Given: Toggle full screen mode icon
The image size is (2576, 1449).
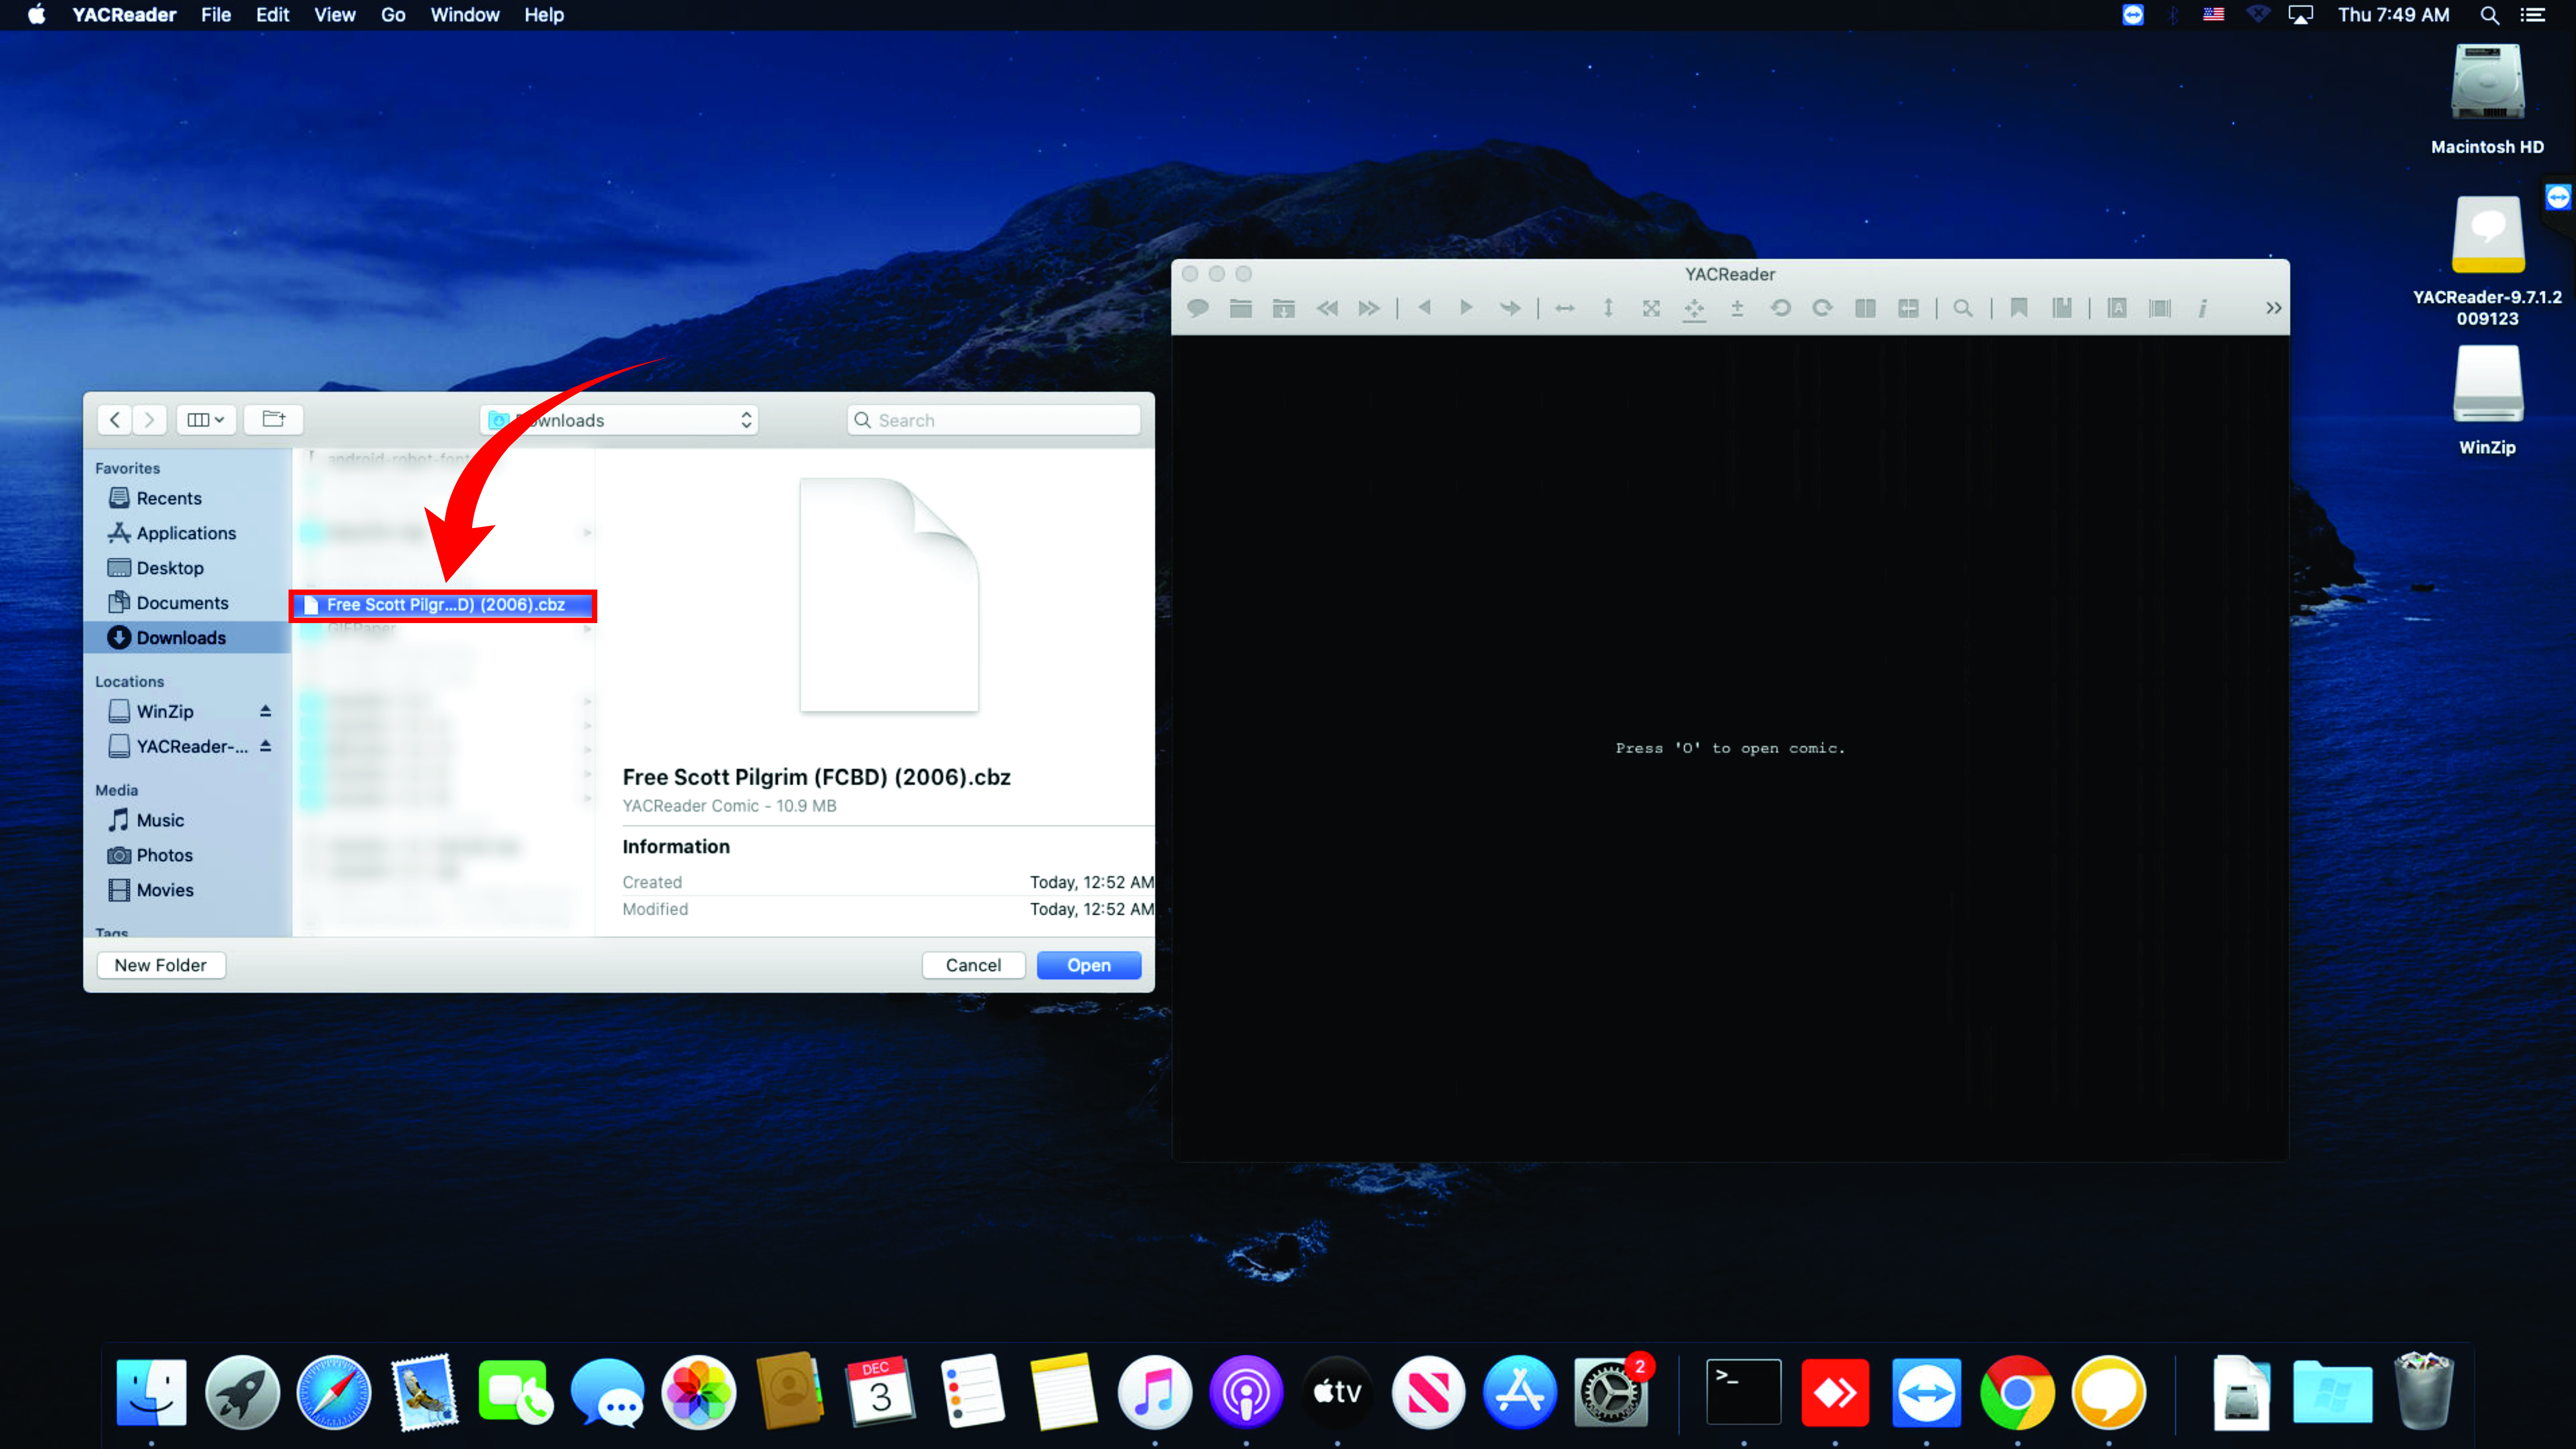Looking at the screenshot, I should click(1651, 308).
